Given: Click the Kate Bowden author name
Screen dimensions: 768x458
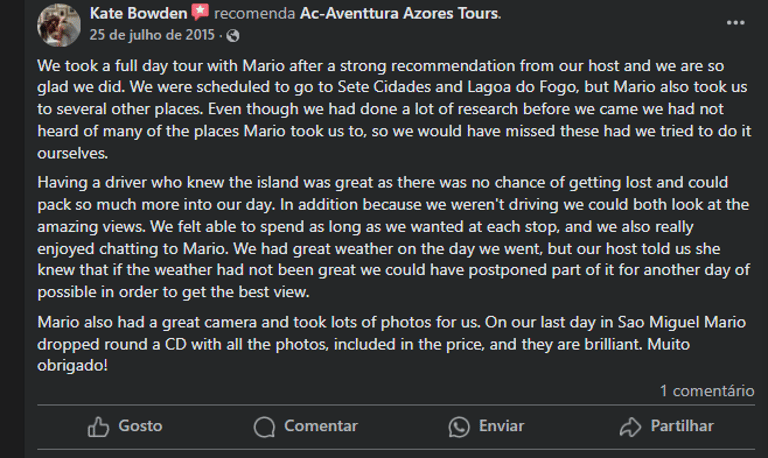Looking at the screenshot, I should click(137, 13).
